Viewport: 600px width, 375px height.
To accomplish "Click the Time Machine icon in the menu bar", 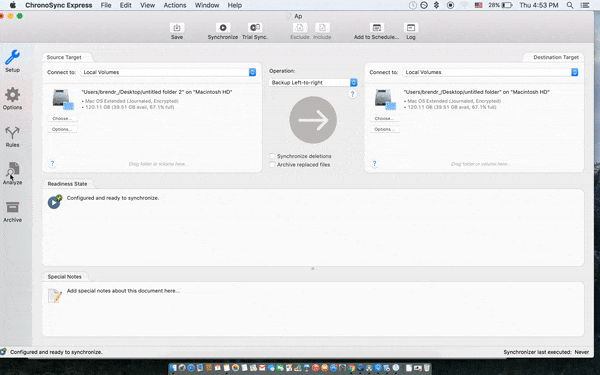I will click(x=412, y=5).
